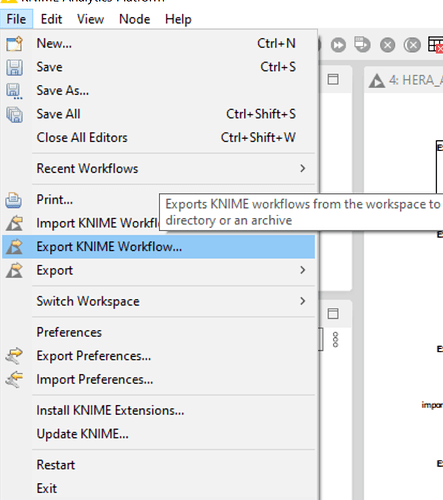Expand the Switch Workspace submenu arrow
This screenshot has height=500, width=443.
point(302,301)
